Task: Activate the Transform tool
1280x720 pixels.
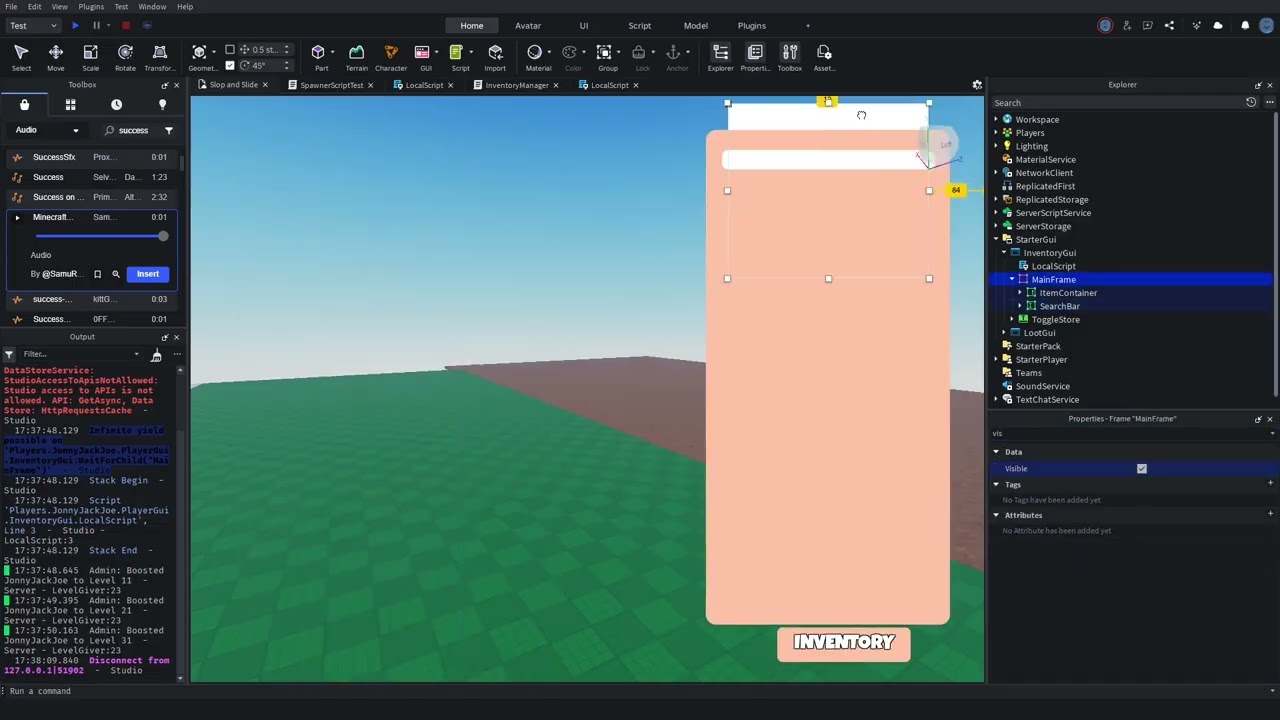Action: [x=160, y=58]
